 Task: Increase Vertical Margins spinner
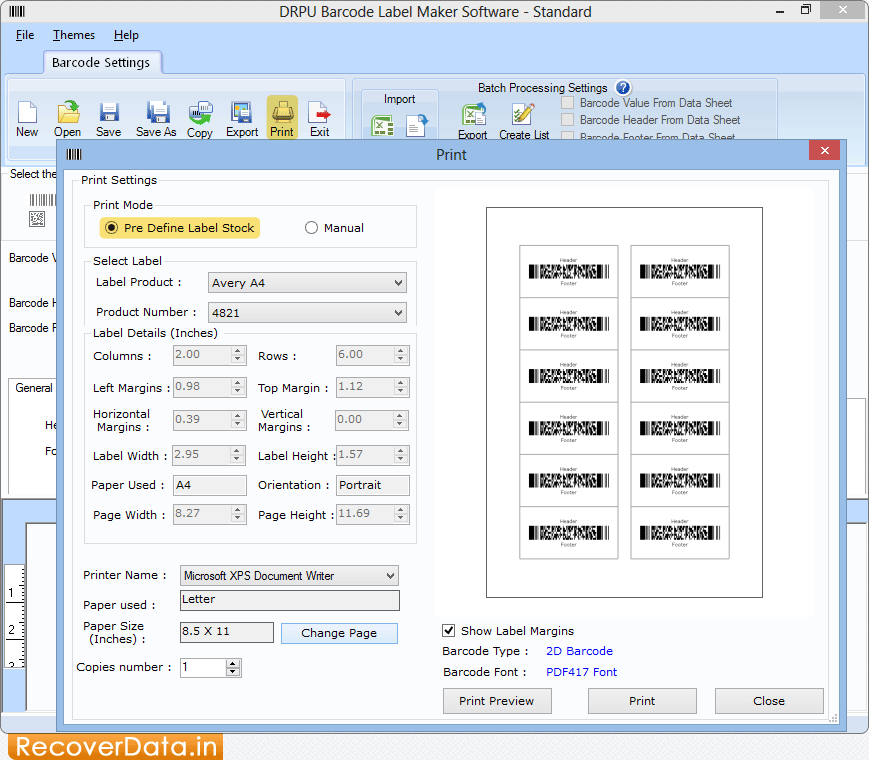(x=400, y=415)
